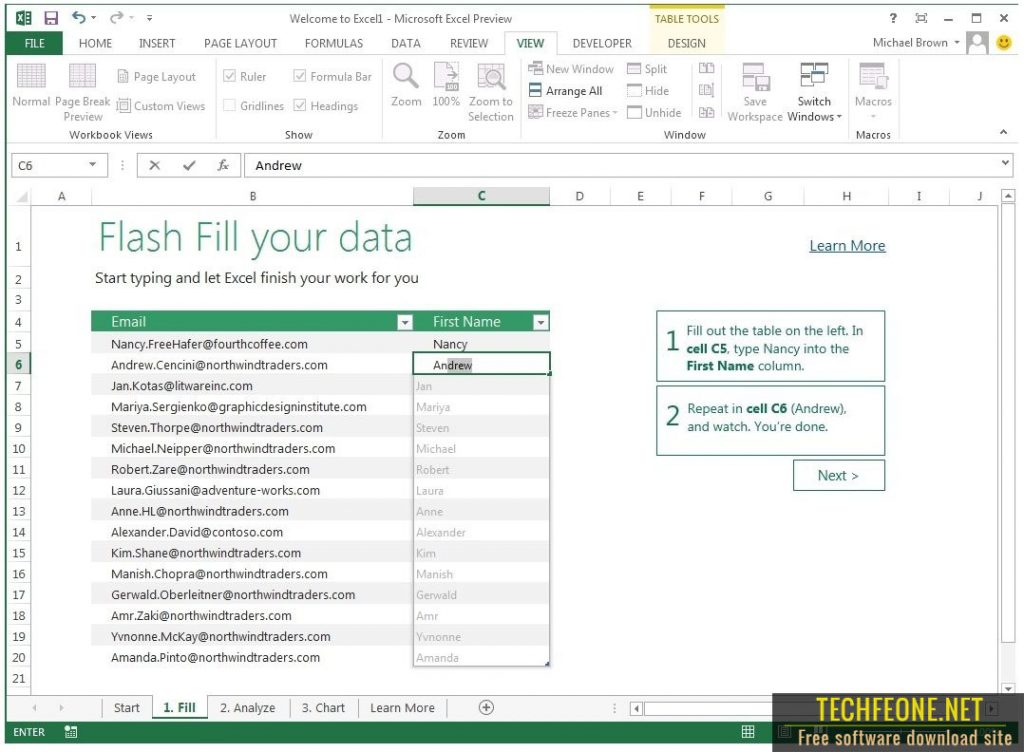Viewport: 1024px width, 752px height.
Task: Open the DESIGN table tools tab
Action: coord(686,43)
